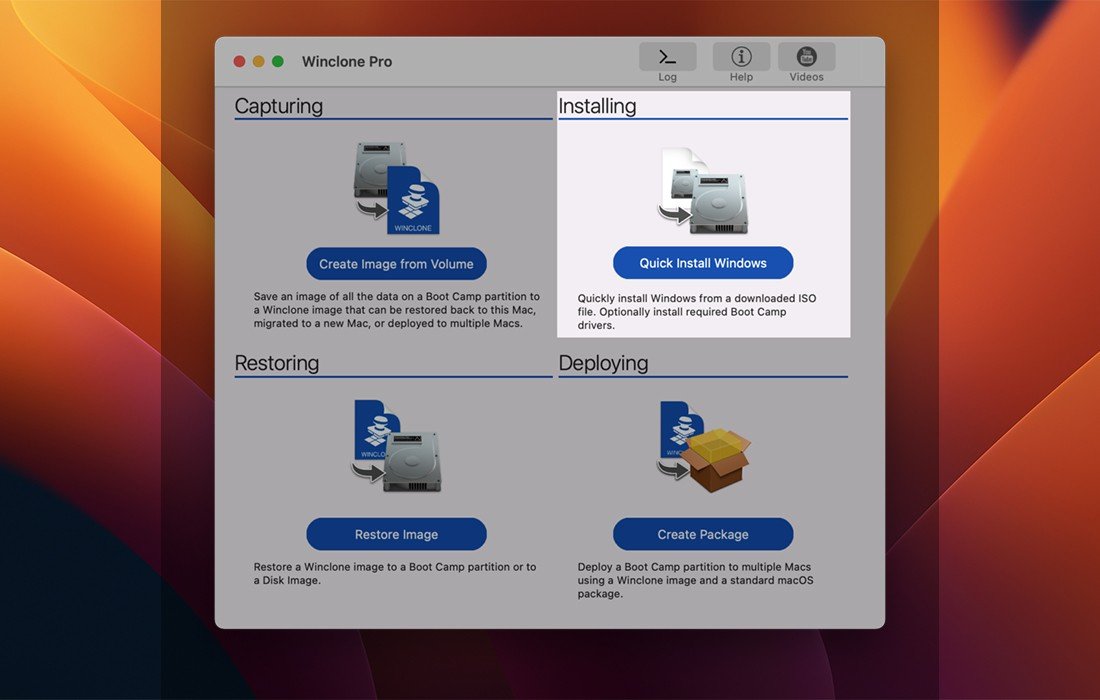
Task: Choose the Create Package button
Action: click(703, 534)
